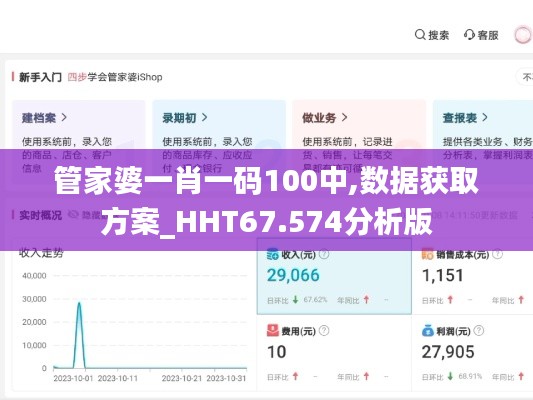Screen dimensions: 533x400
Task: Select the 利润 value 27,905
Action: click(448, 352)
